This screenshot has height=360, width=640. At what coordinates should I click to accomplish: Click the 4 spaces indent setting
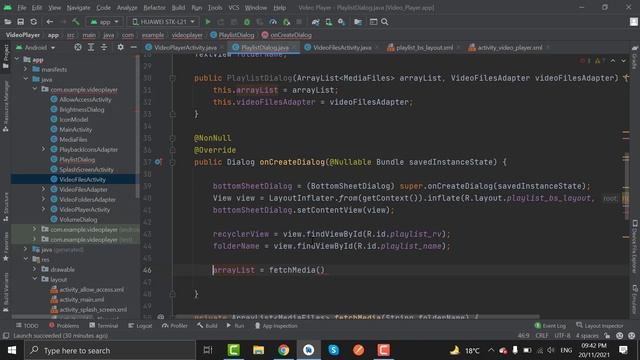[587, 336]
